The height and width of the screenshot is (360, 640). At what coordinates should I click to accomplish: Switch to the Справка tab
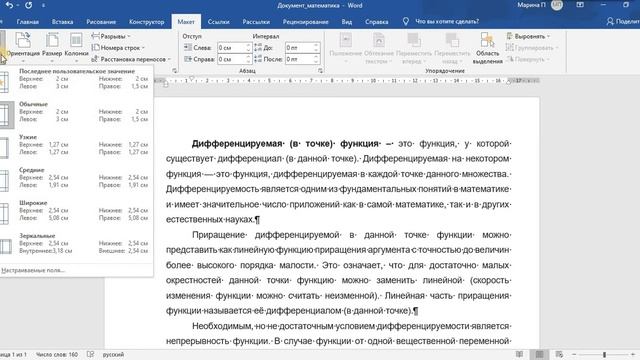click(x=376, y=22)
